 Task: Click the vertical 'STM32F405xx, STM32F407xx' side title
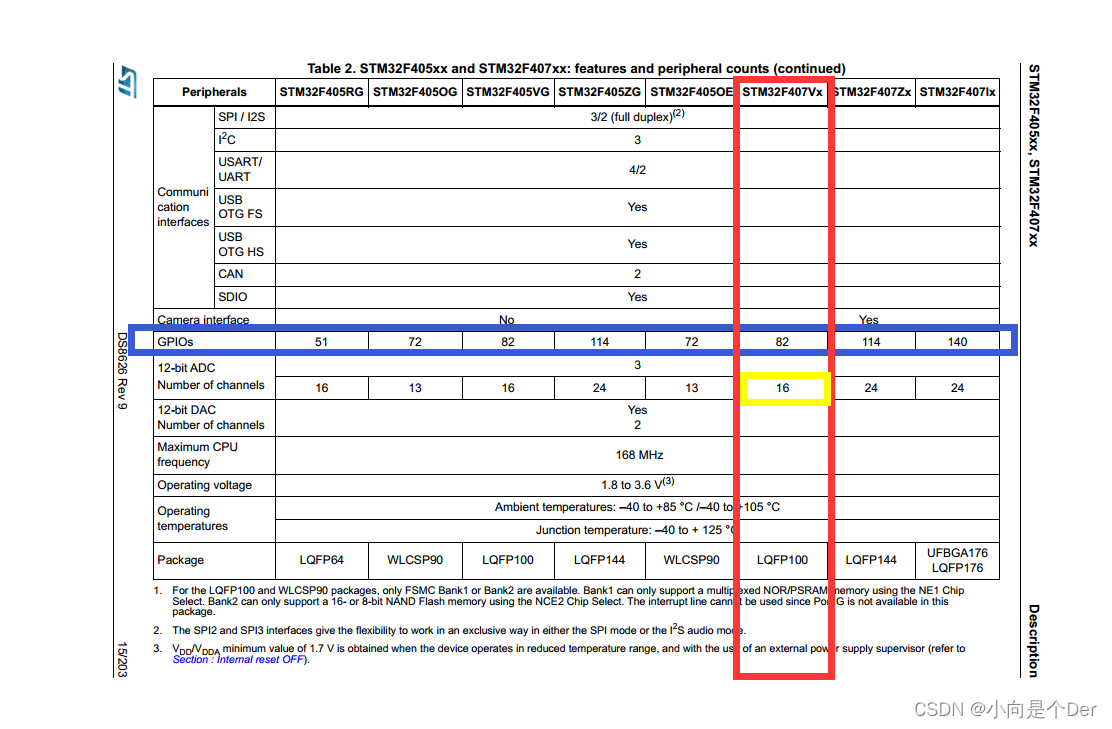[x=1034, y=155]
